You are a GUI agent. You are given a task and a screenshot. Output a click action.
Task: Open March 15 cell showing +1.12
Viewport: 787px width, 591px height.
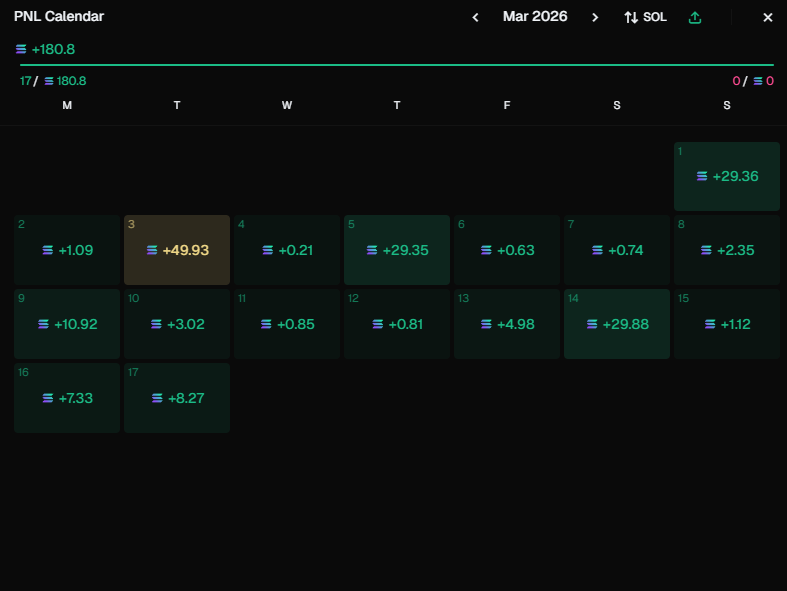tap(727, 324)
